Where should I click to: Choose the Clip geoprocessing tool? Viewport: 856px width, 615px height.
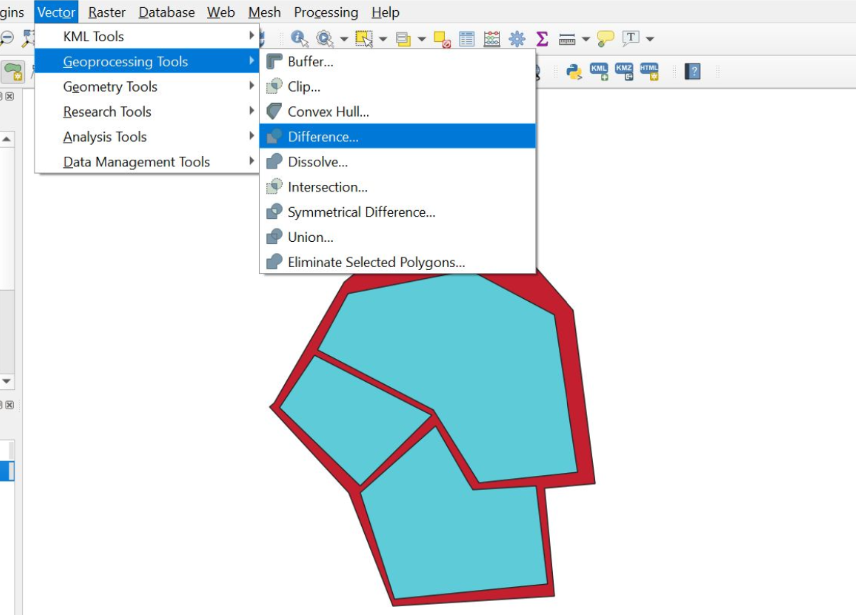tap(397, 86)
